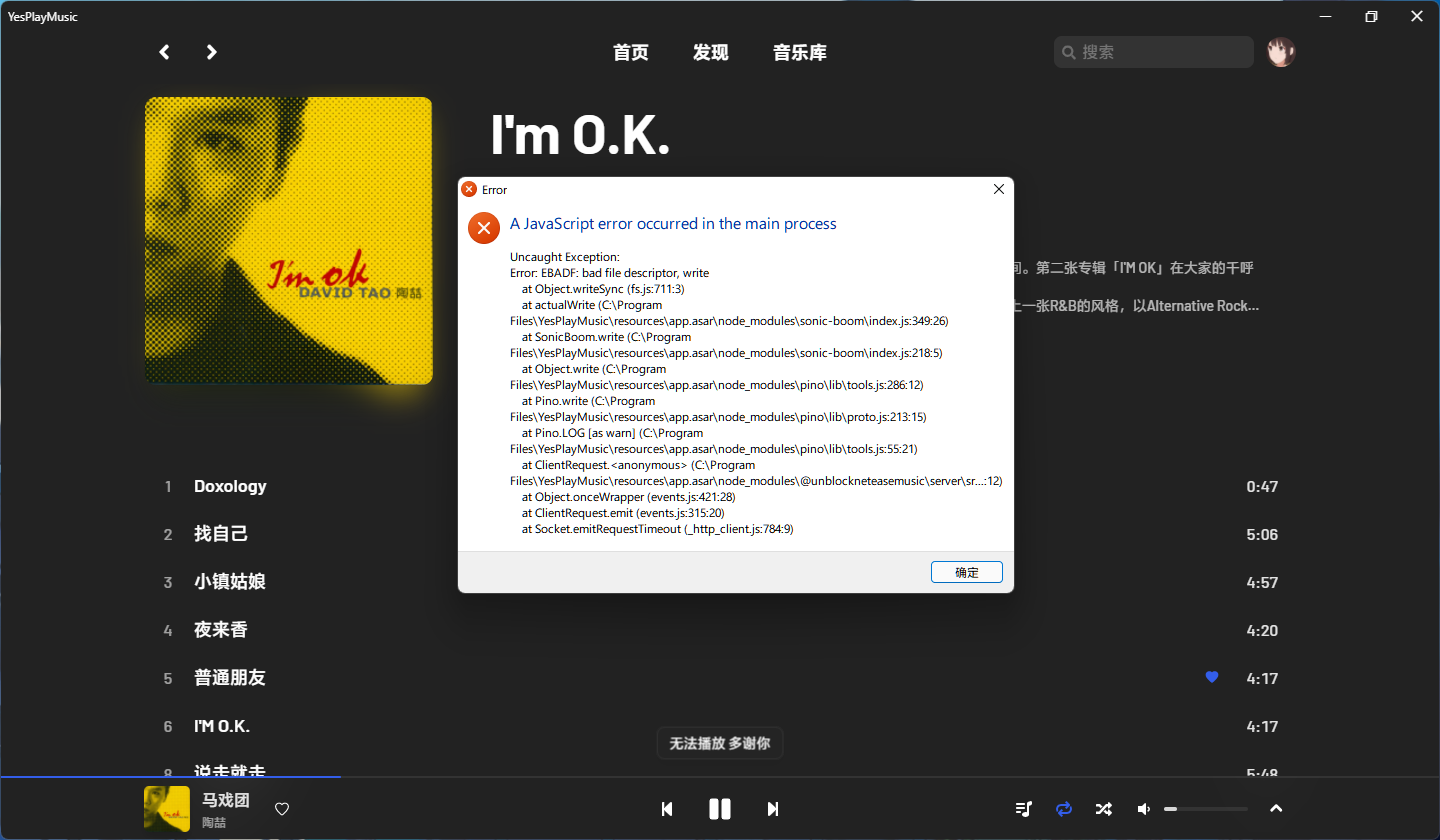The height and width of the screenshot is (840, 1440).
Task: Dismiss the 无法播放 多谢你 notification
Action: pyautogui.click(x=719, y=742)
